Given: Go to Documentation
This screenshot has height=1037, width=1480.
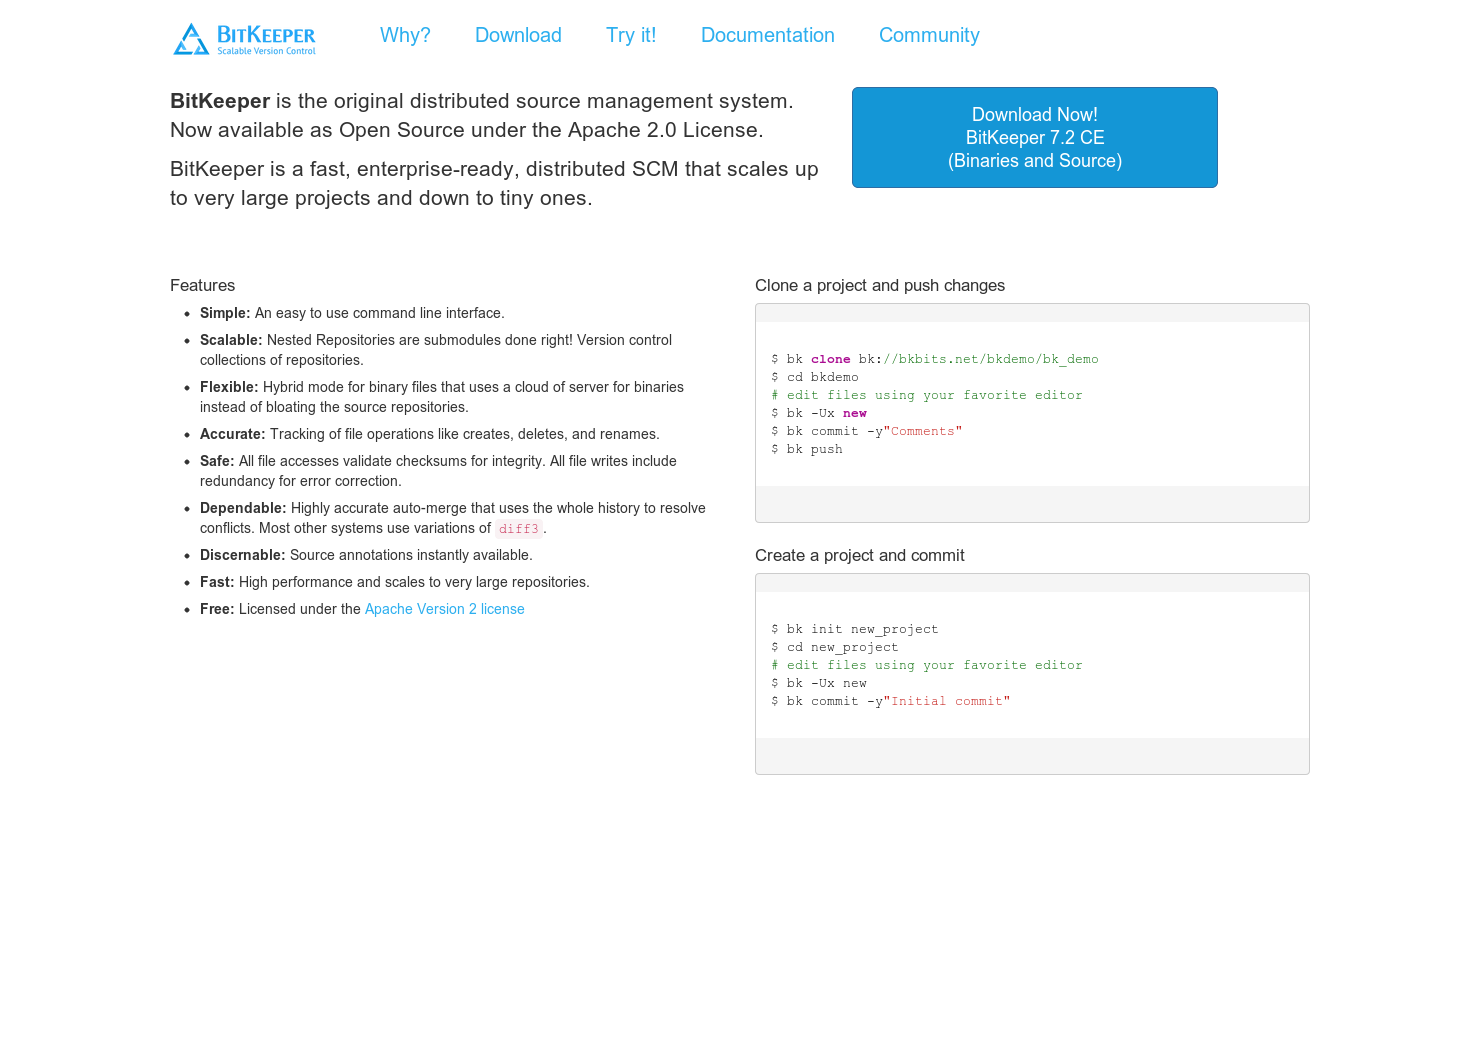Looking at the screenshot, I should point(768,35).
